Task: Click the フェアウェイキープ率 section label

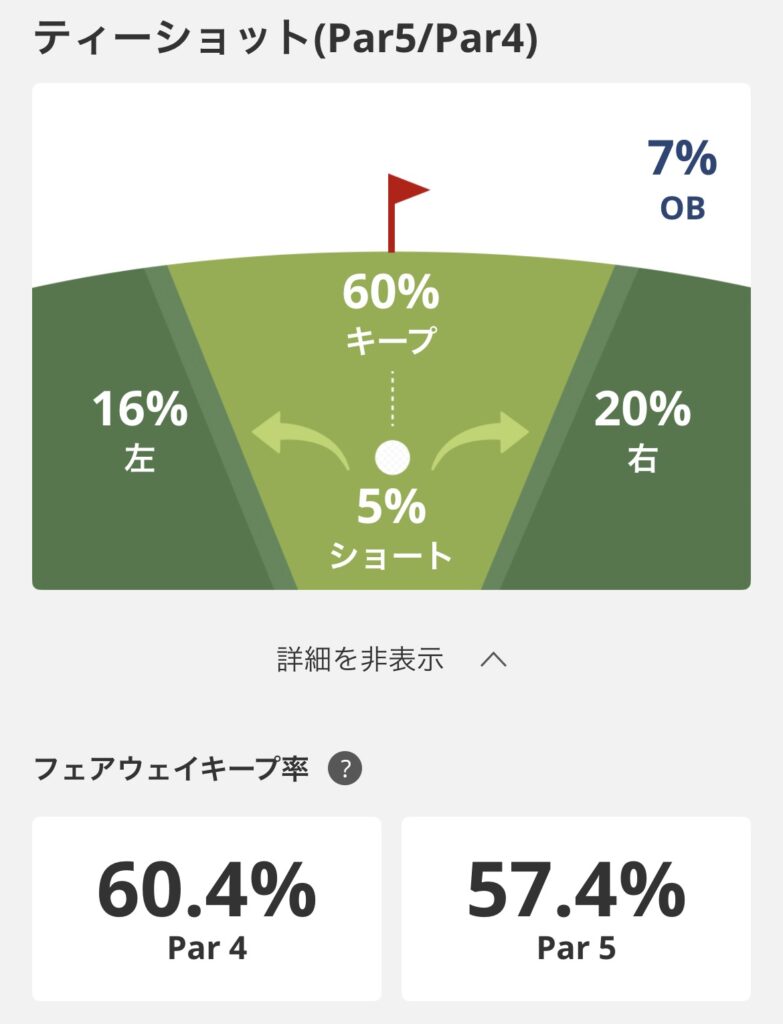Action: pyautogui.click(x=173, y=770)
